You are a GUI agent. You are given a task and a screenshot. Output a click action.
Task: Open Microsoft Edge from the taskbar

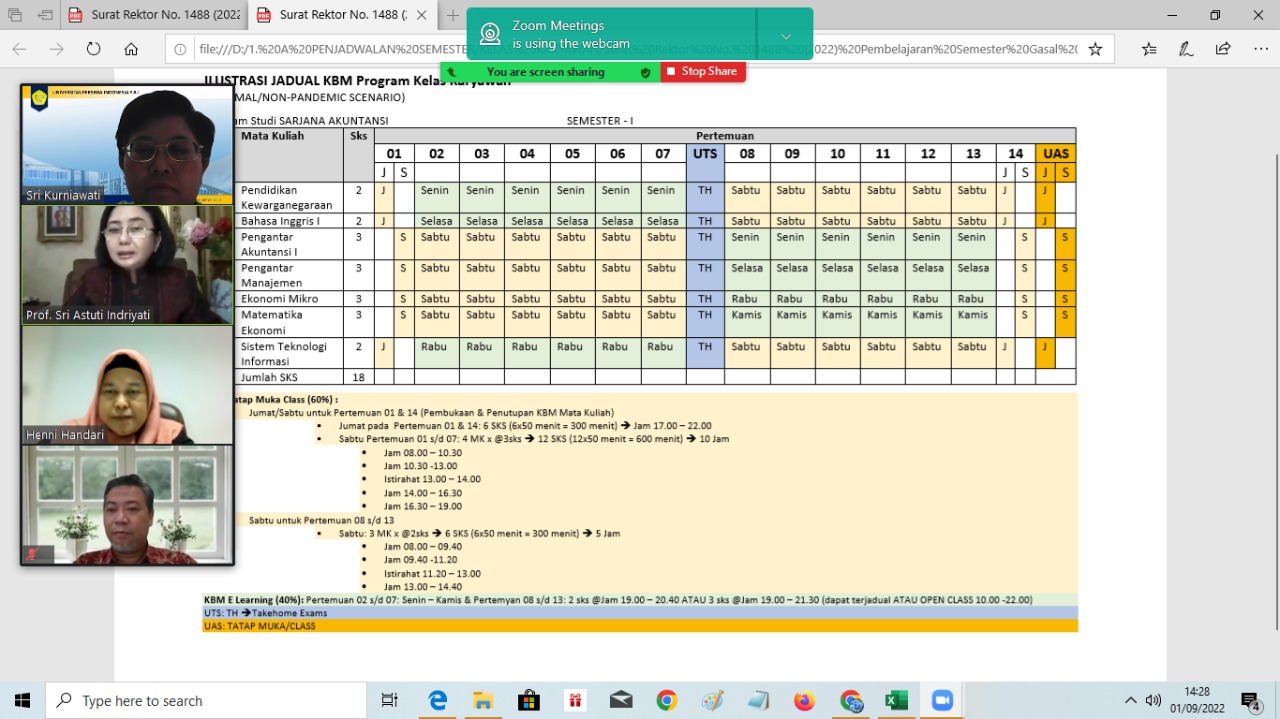[437, 700]
